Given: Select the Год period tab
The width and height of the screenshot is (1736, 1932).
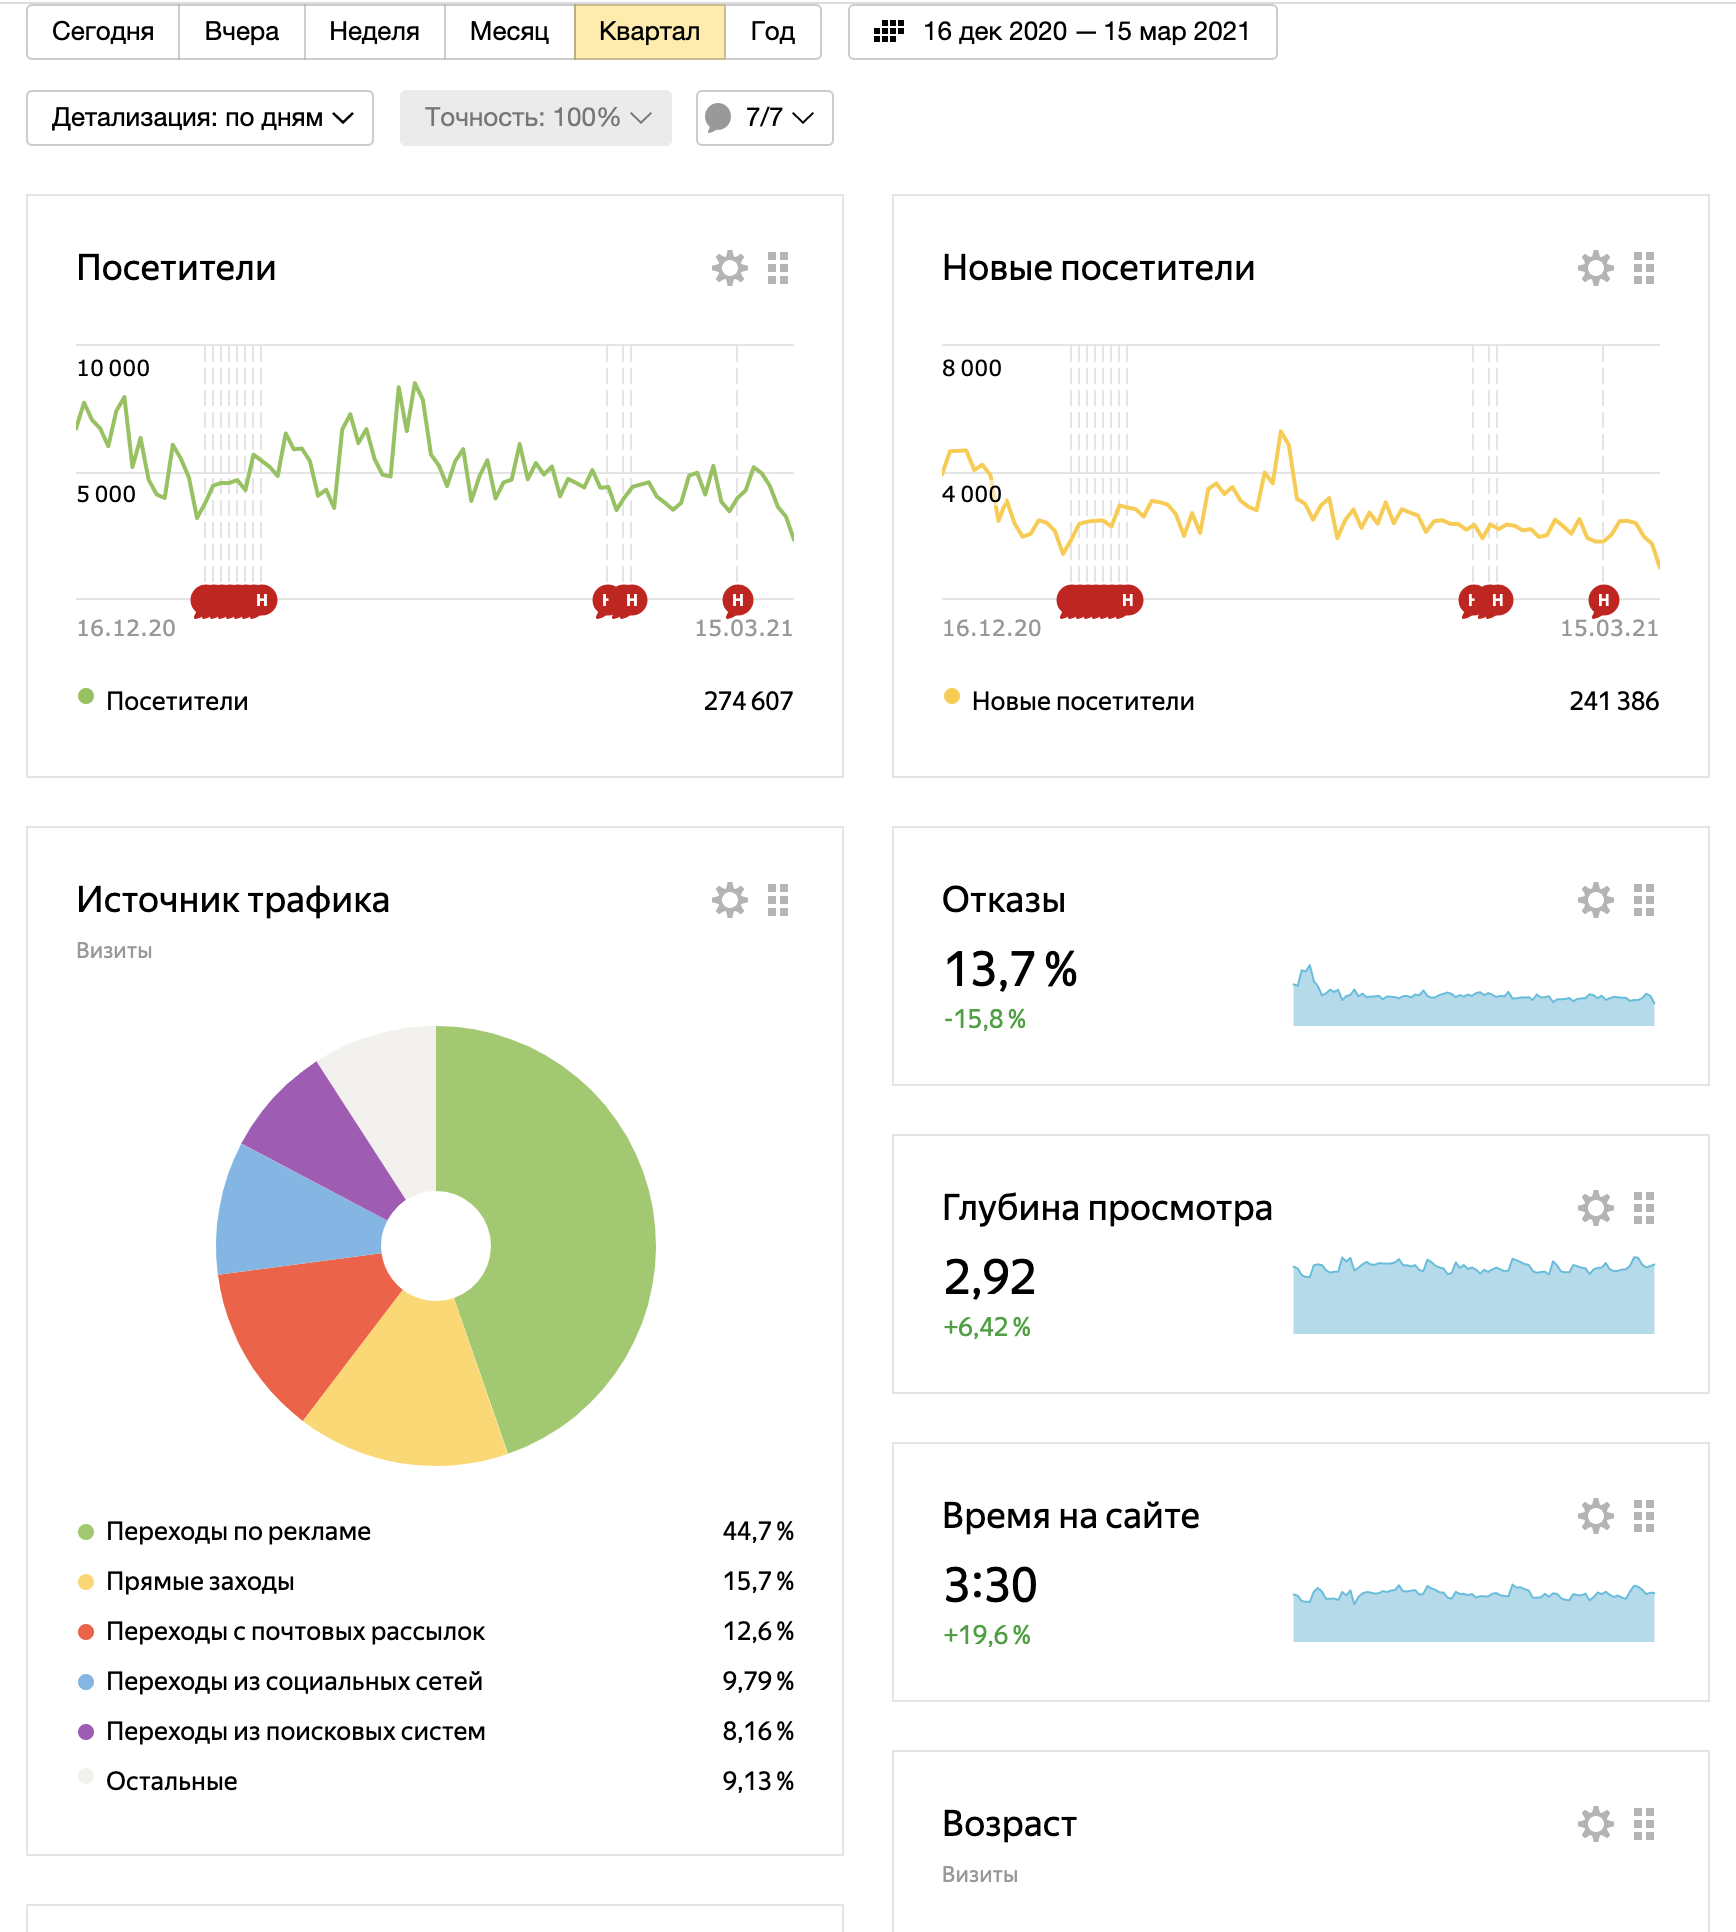Looking at the screenshot, I should 773,31.
